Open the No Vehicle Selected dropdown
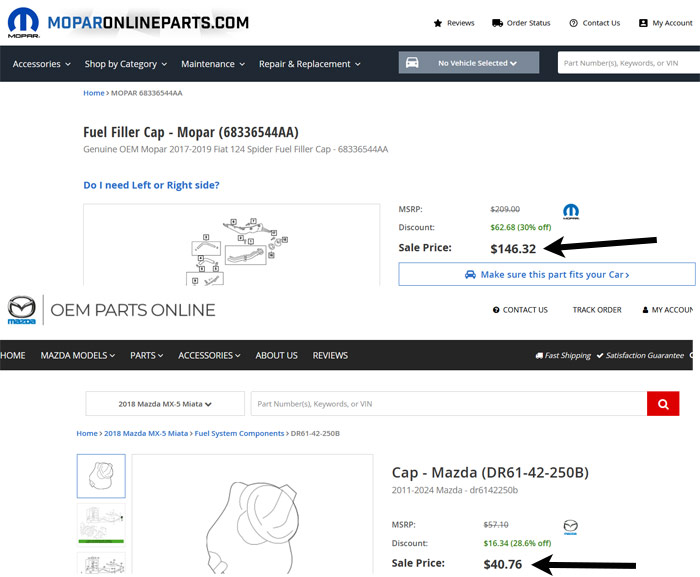The height and width of the screenshot is (577, 700). click(477, 63)
